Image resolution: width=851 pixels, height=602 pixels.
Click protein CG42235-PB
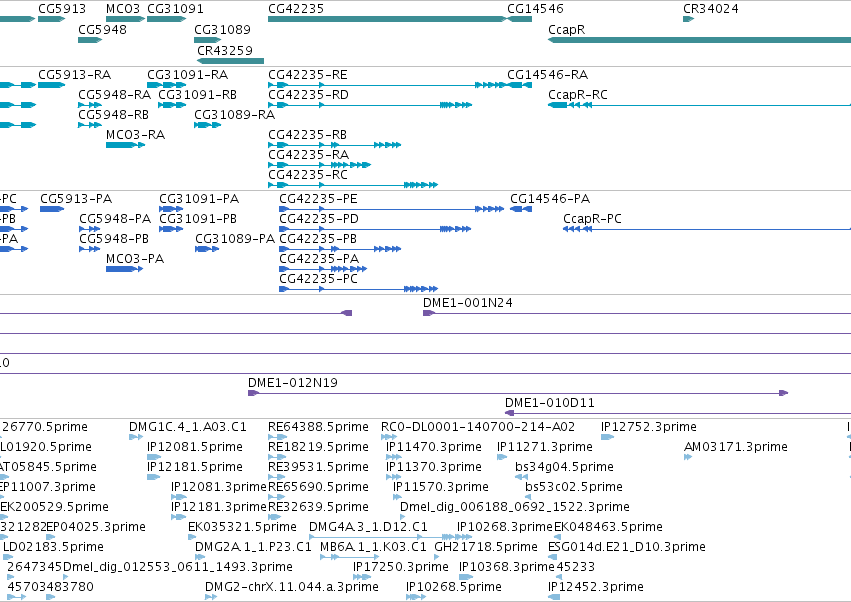[x=340, y=249]
